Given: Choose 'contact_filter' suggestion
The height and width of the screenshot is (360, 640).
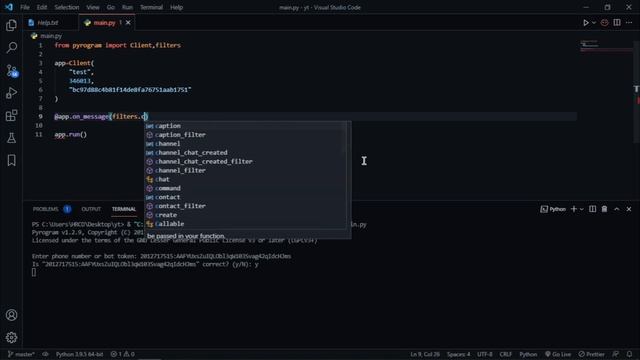Looking at the screenshot, I should [245, 206].
